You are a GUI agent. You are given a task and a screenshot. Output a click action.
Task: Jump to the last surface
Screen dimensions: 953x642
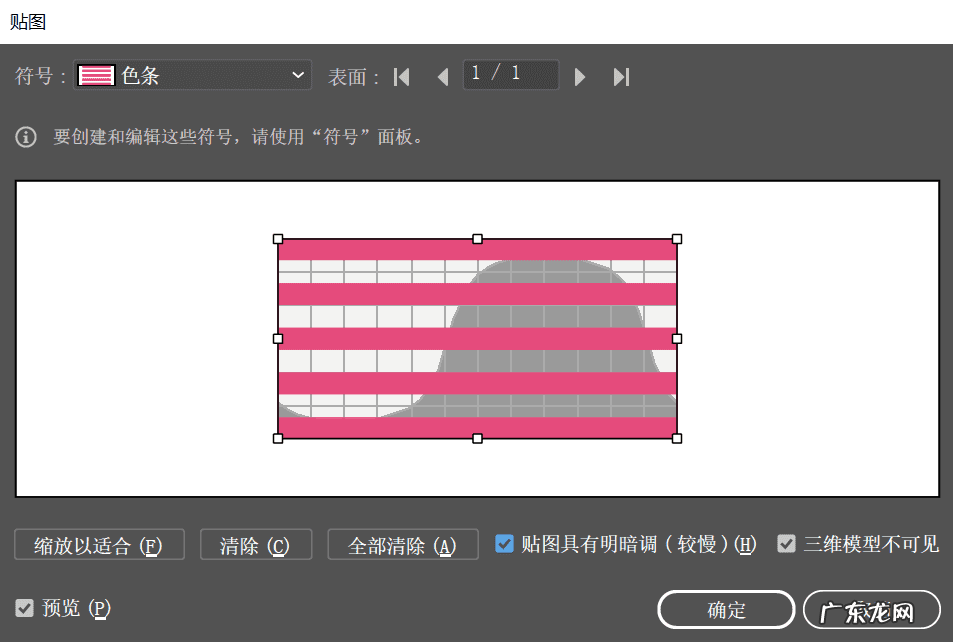[621, 75]
